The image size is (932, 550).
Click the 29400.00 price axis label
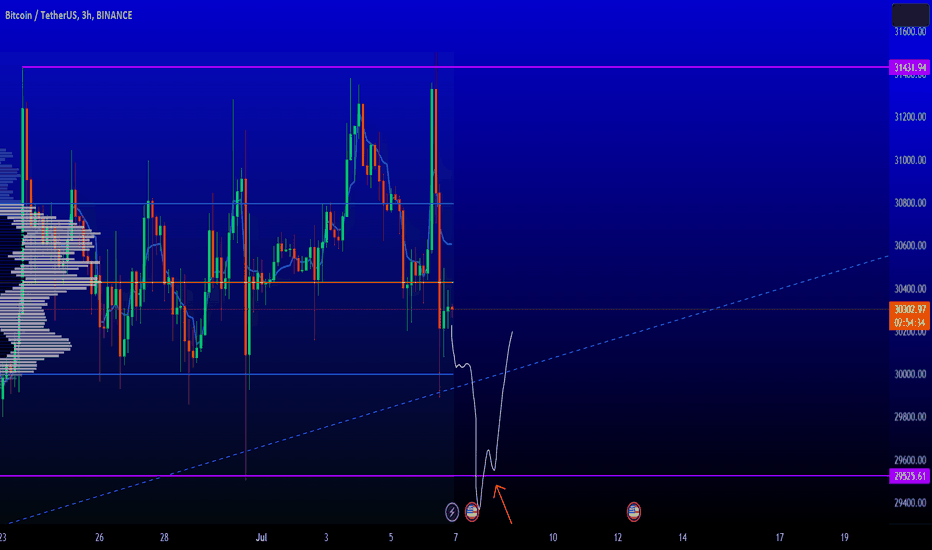909,502
